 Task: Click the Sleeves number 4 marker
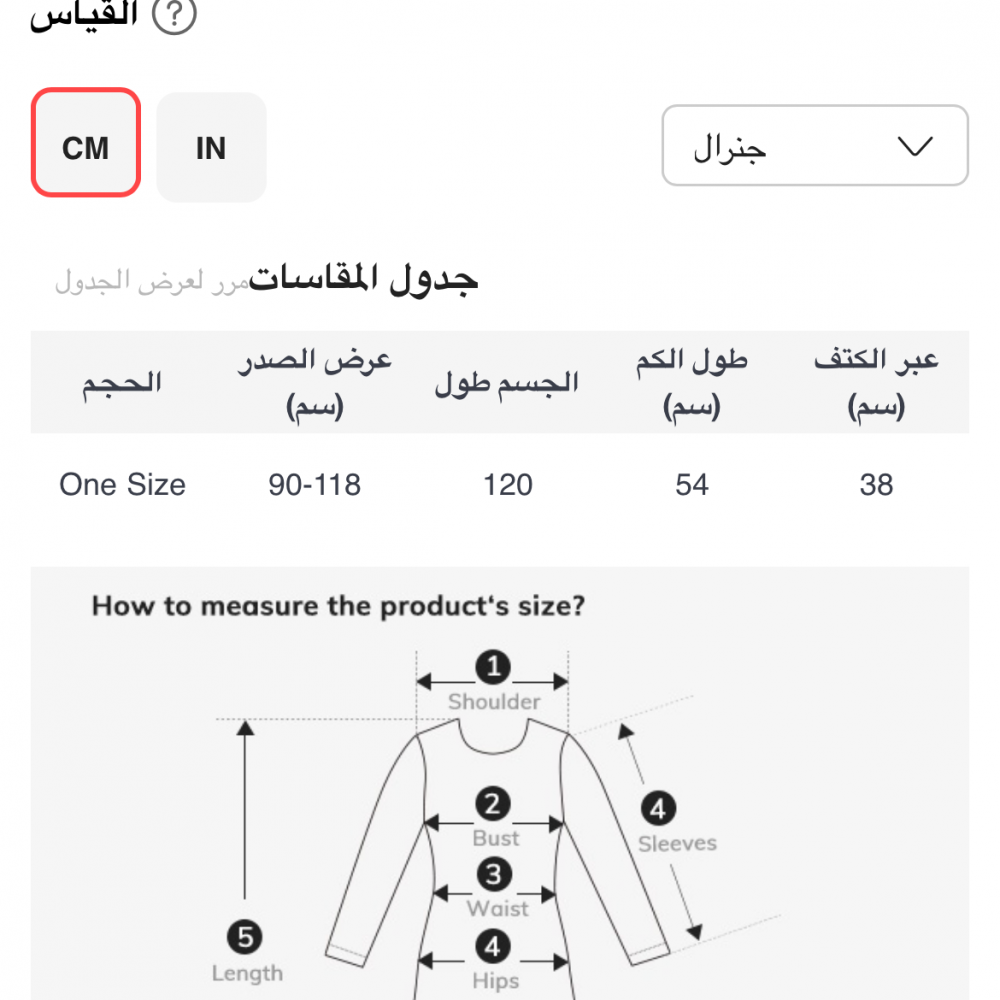click(658, 808)
